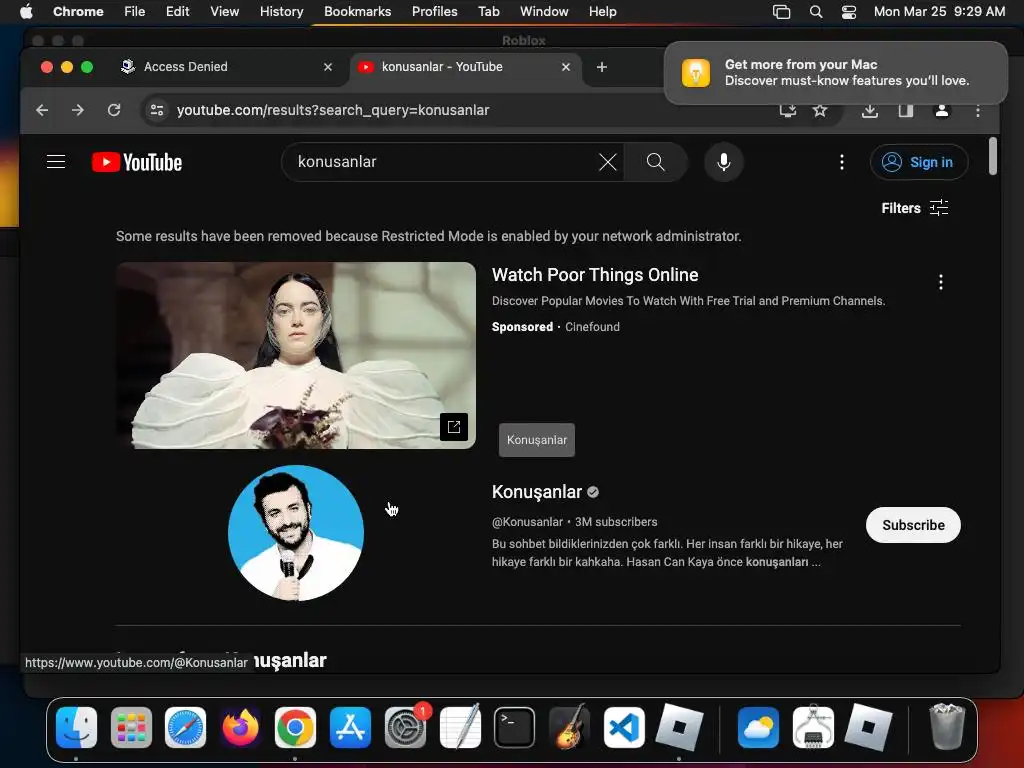Screen dimensions: 1024x768
Task: Open the sponsored ad's three-dot menu
Action: [x=940, y=282]
